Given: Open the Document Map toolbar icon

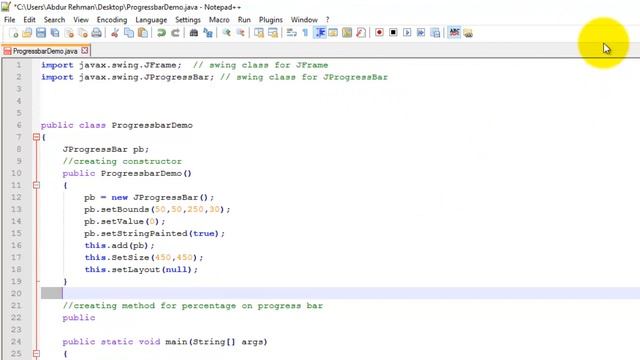Looking at the screenshot, I should tap(347, 33).
